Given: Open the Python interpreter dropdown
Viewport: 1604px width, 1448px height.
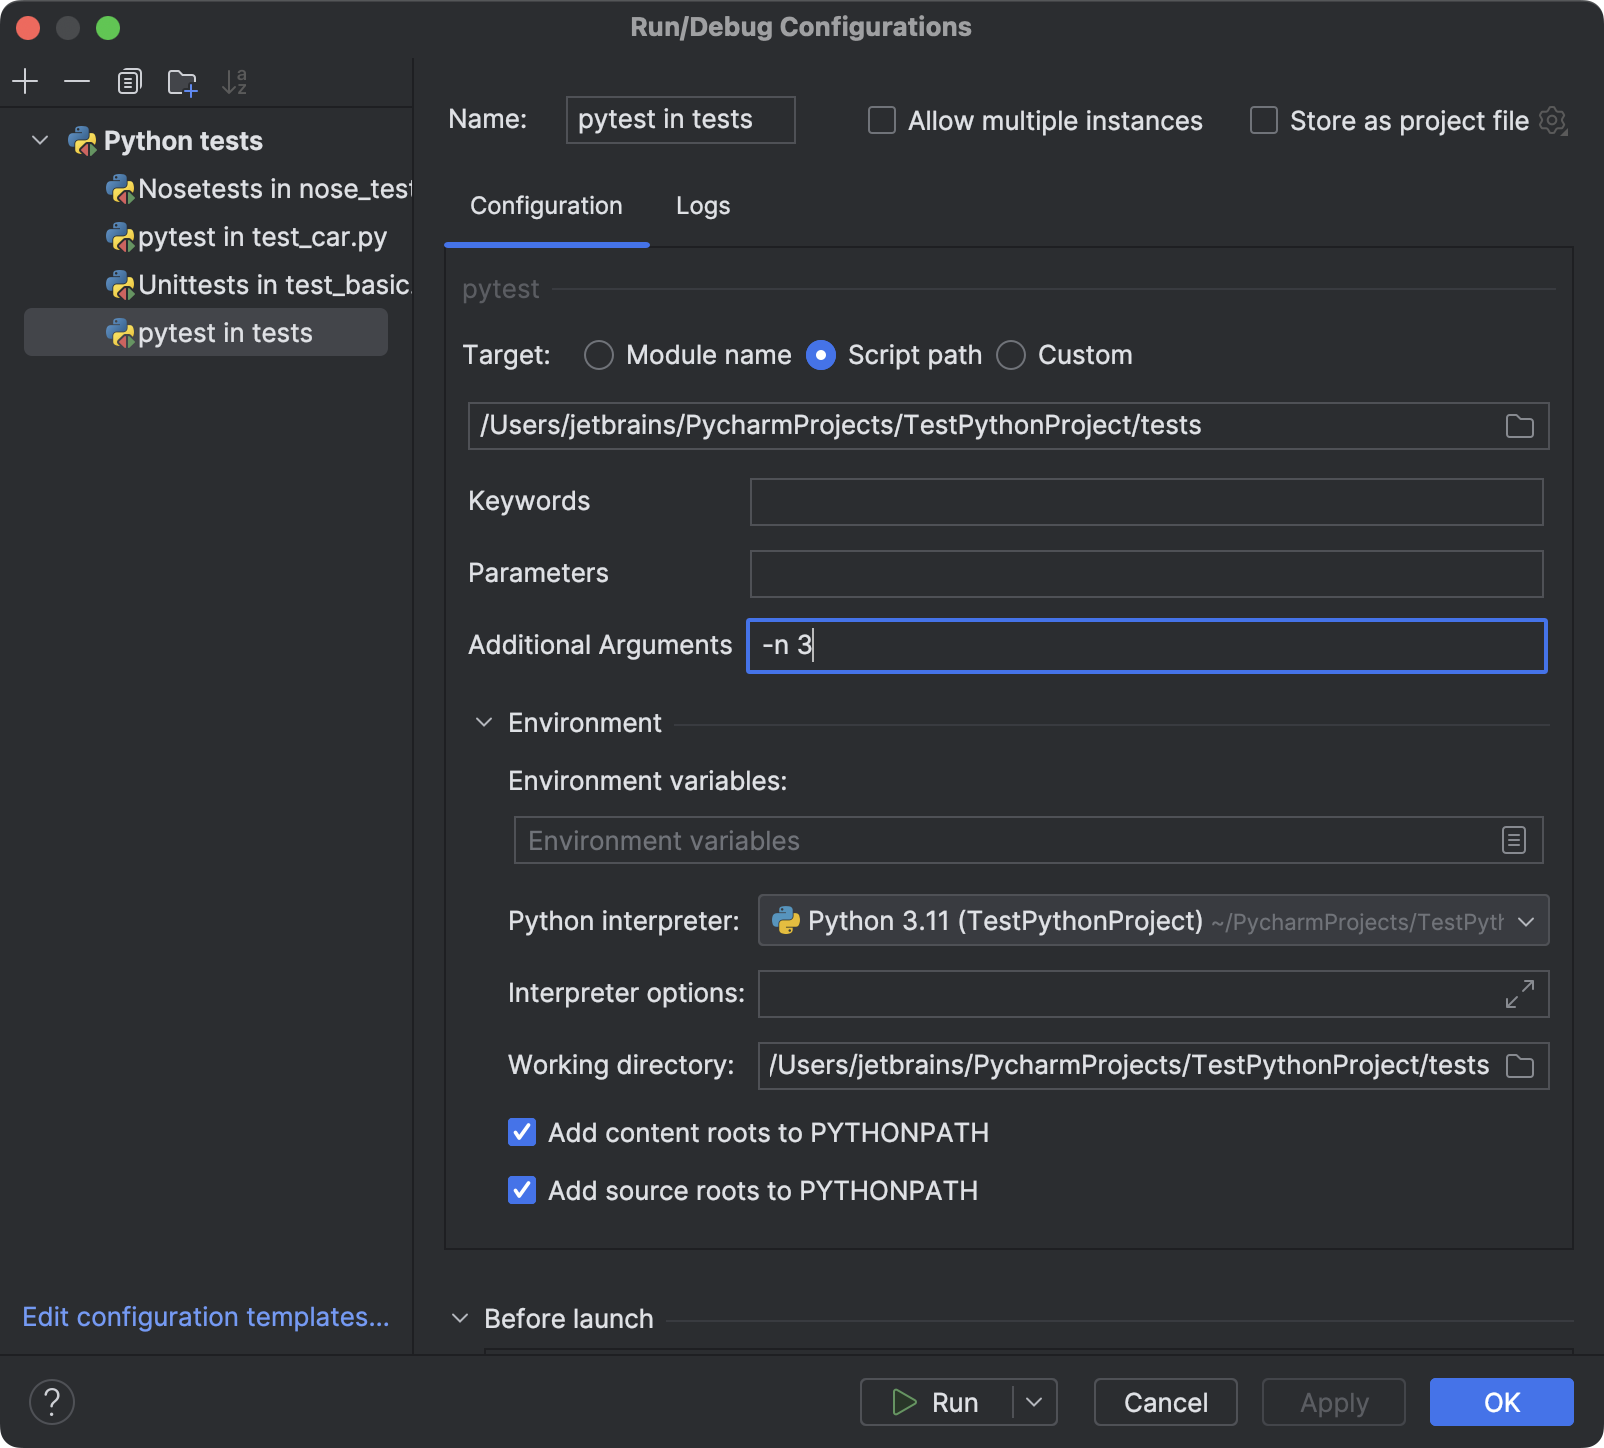Looking at the screenshot, I should coord(1527,921).
